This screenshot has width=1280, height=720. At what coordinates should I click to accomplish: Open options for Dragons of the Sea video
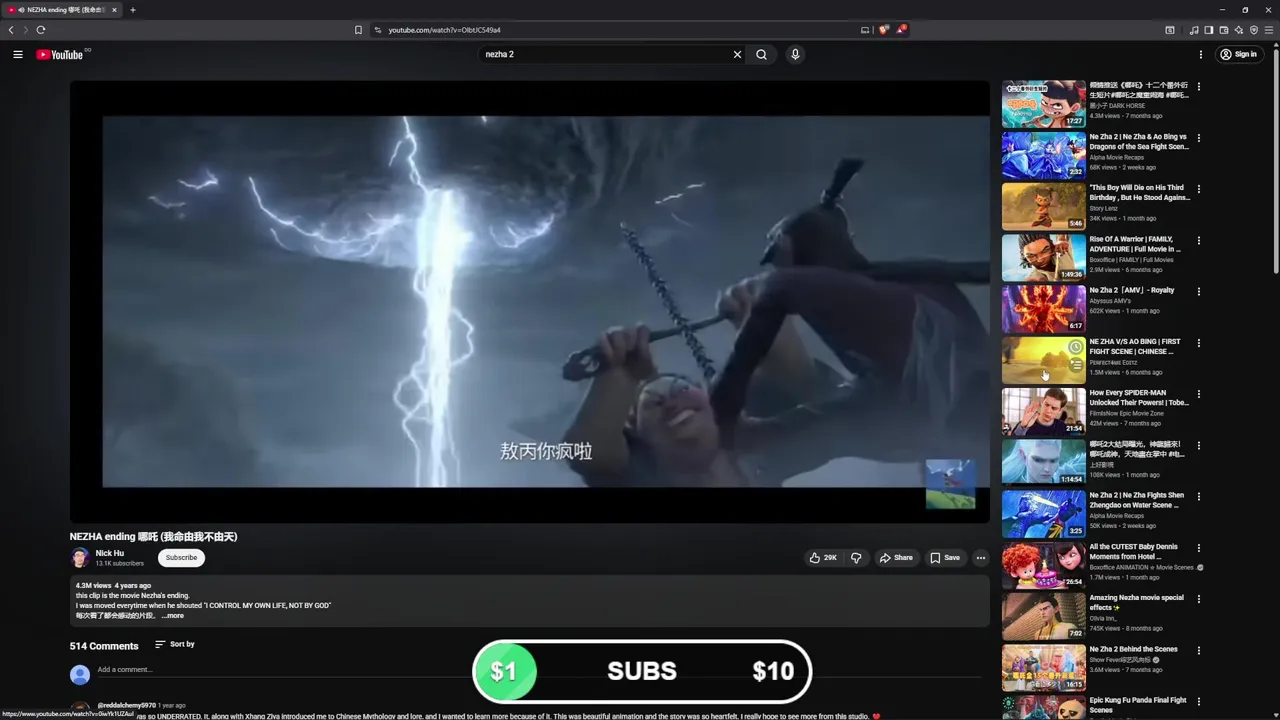click(1198, 138)
